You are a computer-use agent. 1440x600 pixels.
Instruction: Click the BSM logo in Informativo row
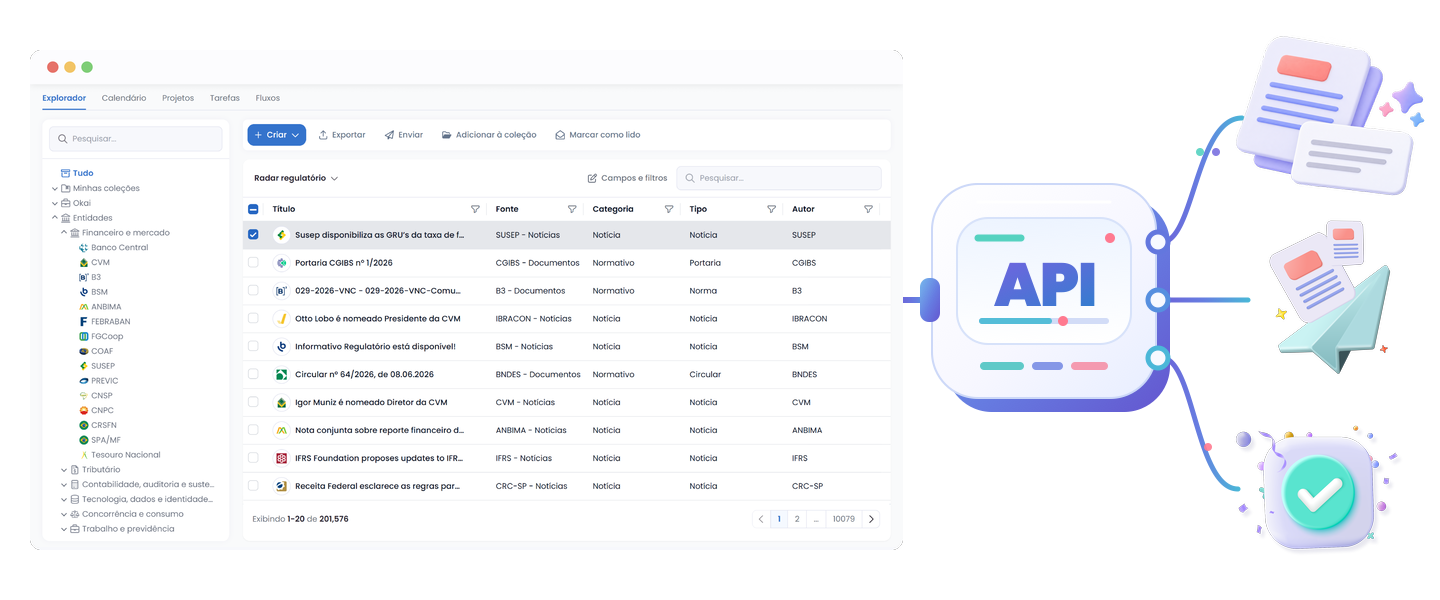pyautogui.click(x=281, y=347)
